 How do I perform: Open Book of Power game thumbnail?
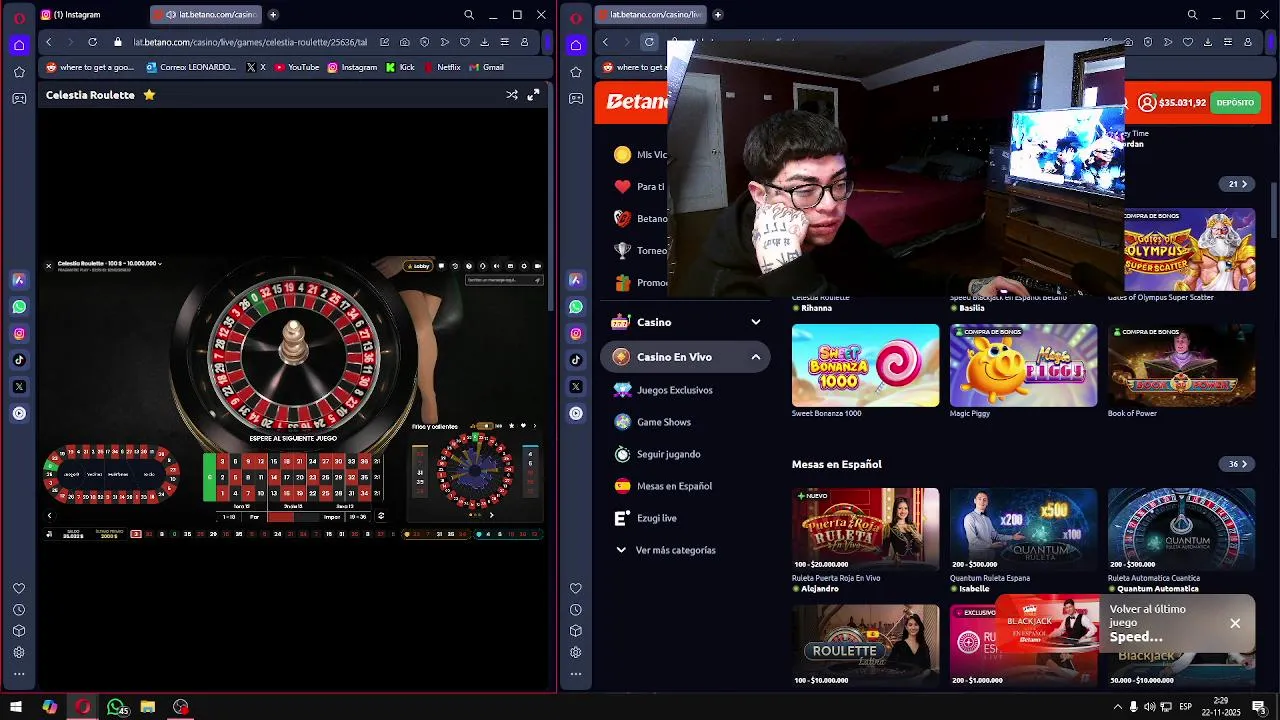click(x=1181, y=365)
